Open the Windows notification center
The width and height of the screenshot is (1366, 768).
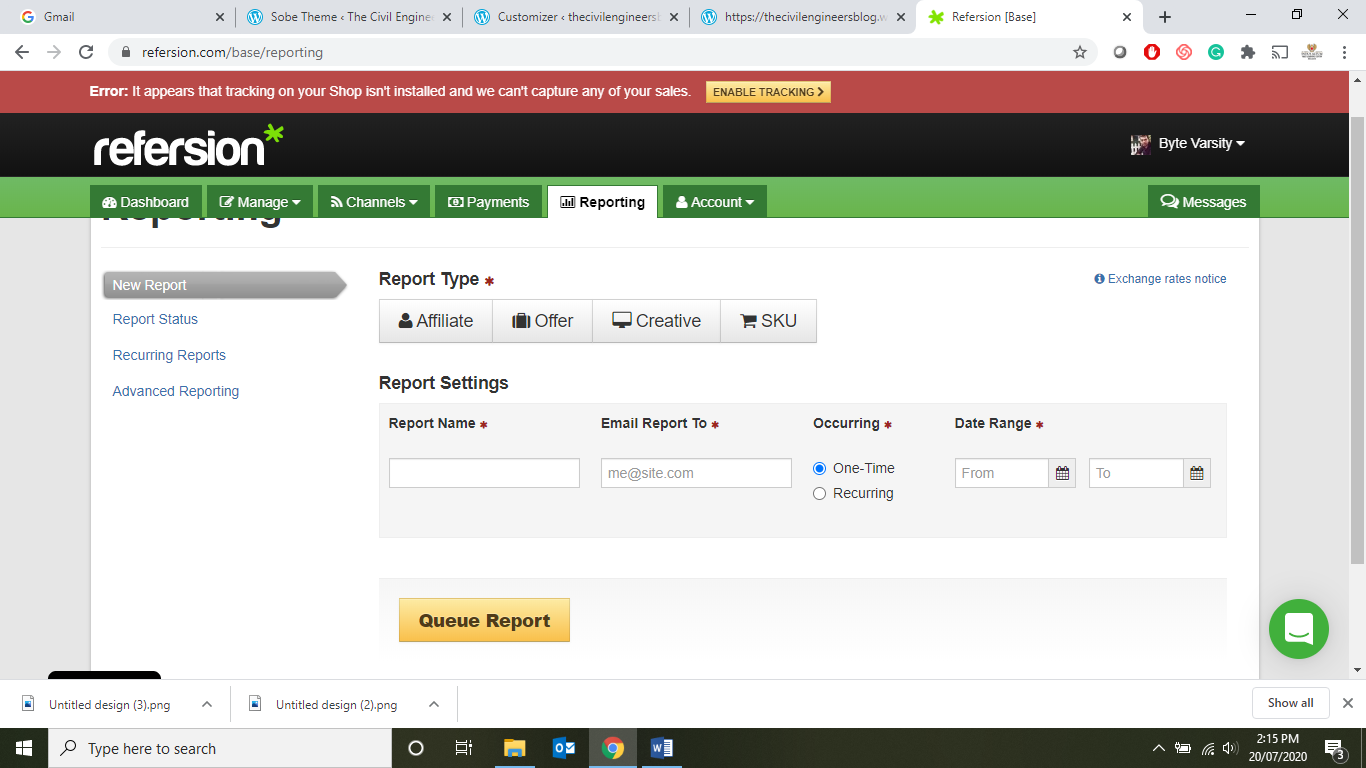click(1334, 748)
